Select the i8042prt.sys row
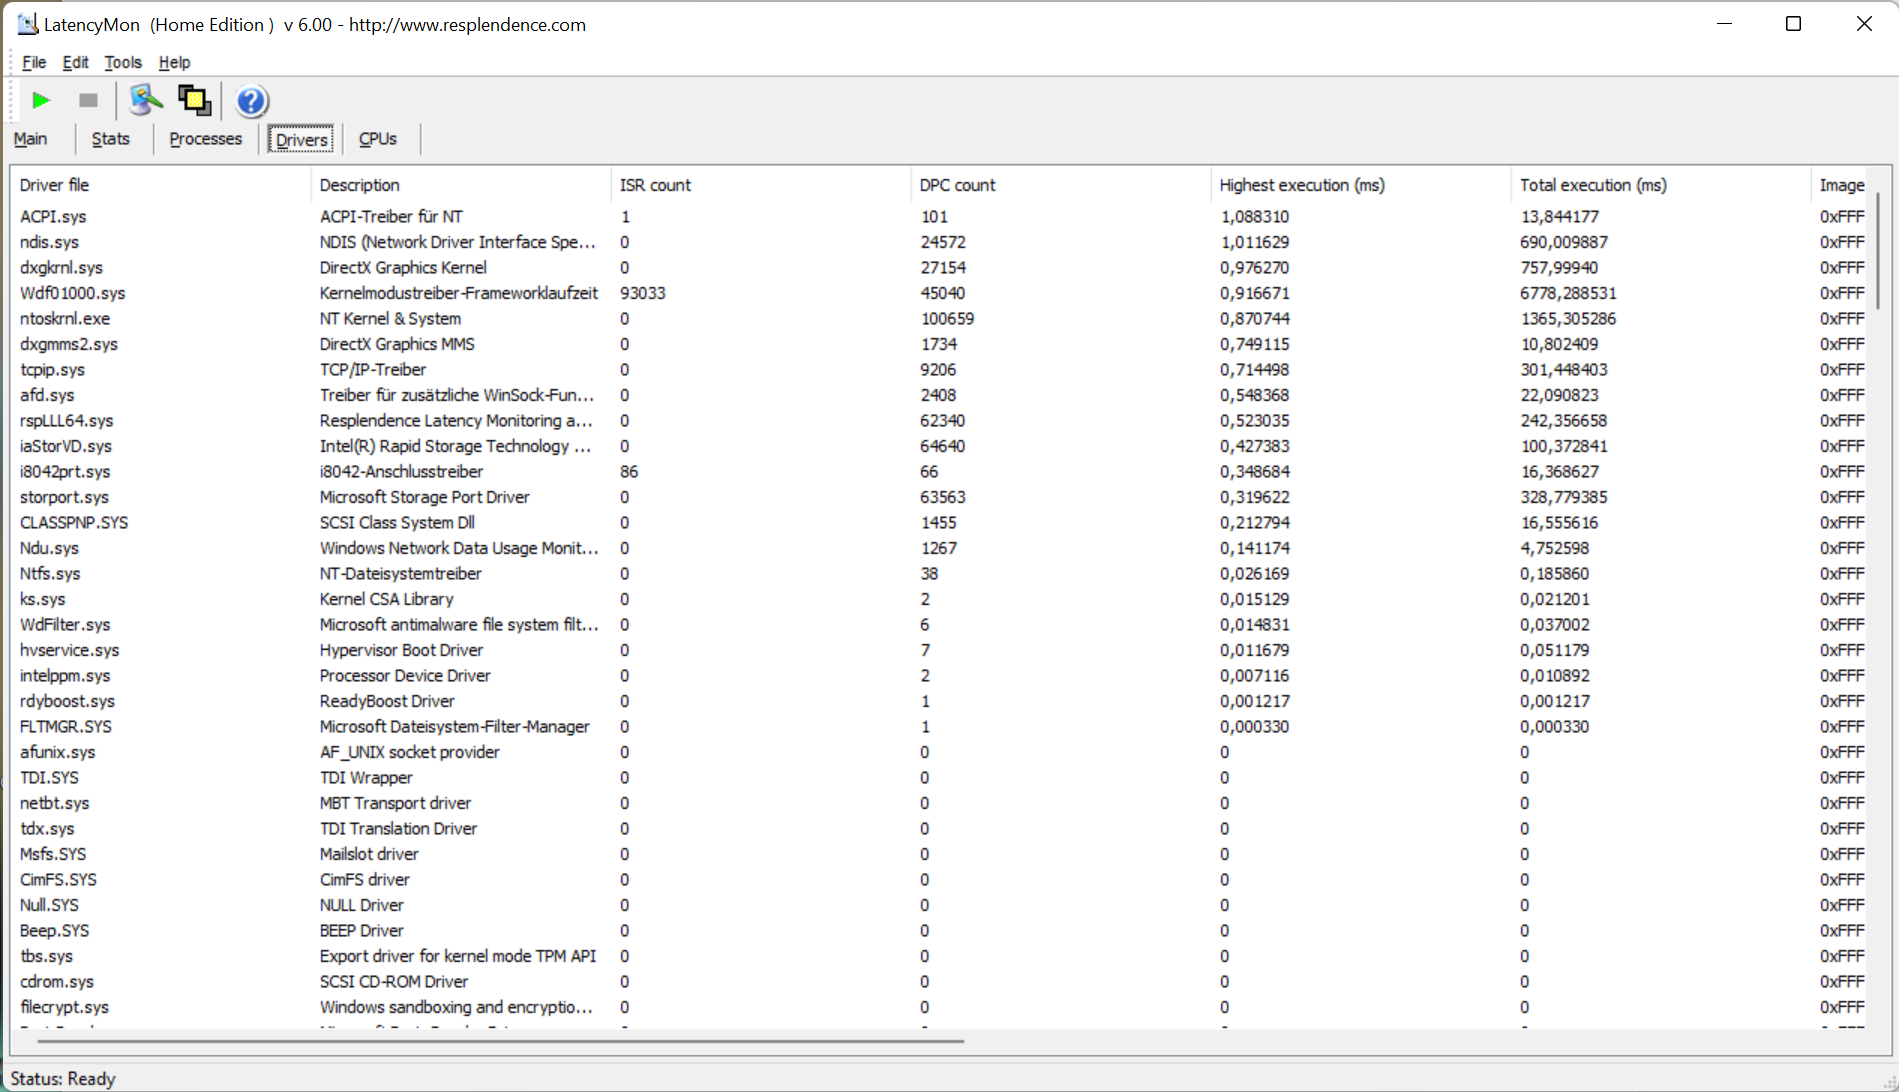The height and width of the screenshot is (1092, 1899). tap(940, 471)
